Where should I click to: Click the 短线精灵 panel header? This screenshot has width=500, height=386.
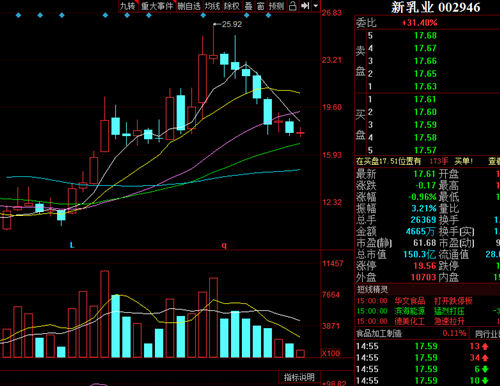click(x=372, y=289)
